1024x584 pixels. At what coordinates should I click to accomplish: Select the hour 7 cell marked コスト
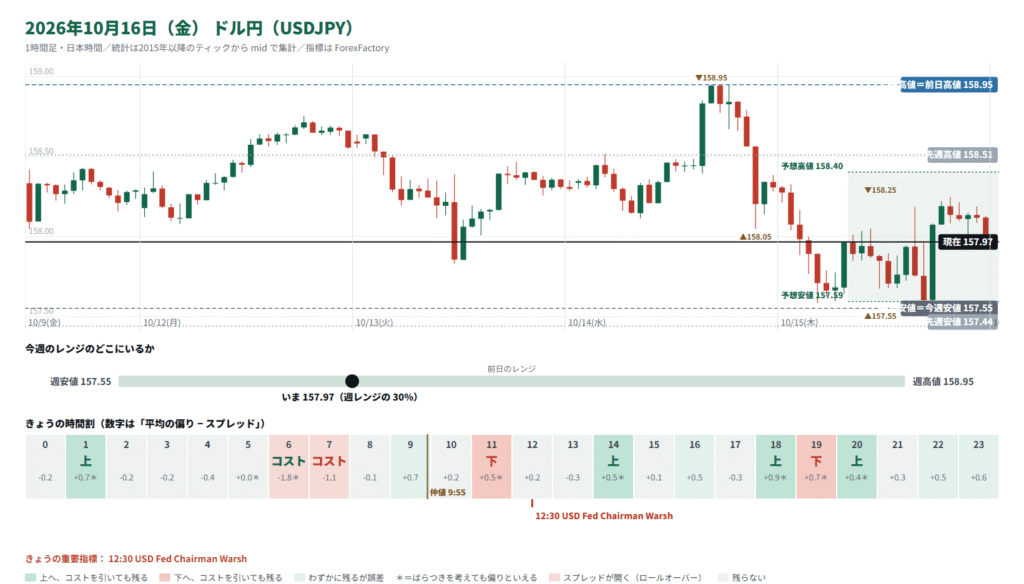(329, 466)
